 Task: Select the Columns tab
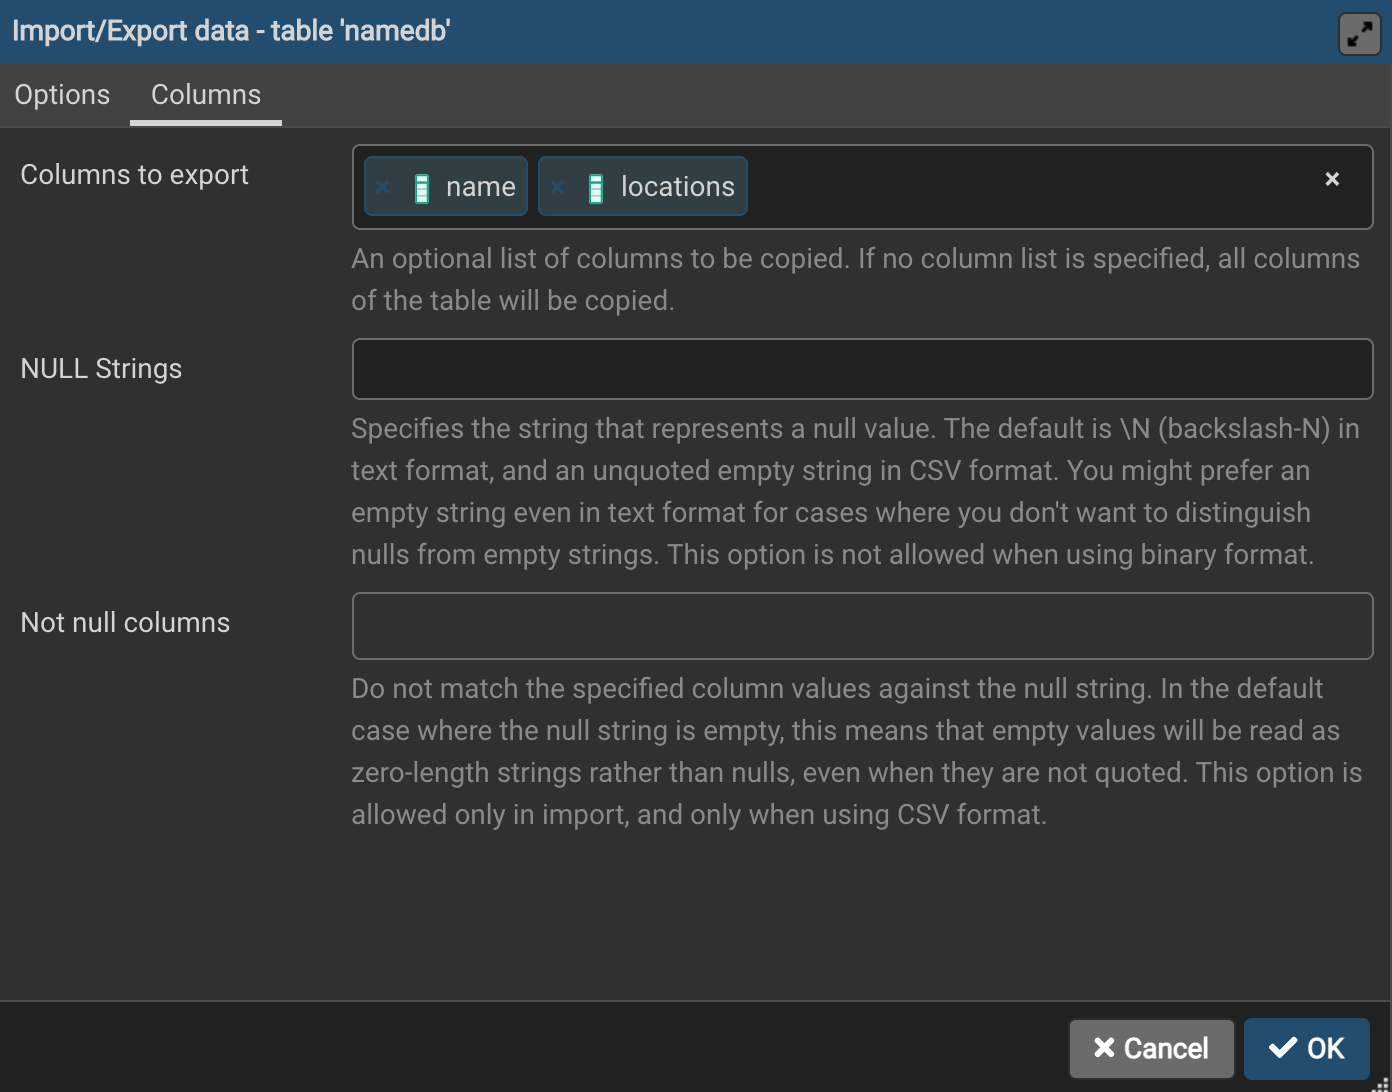tap(206, 95)
